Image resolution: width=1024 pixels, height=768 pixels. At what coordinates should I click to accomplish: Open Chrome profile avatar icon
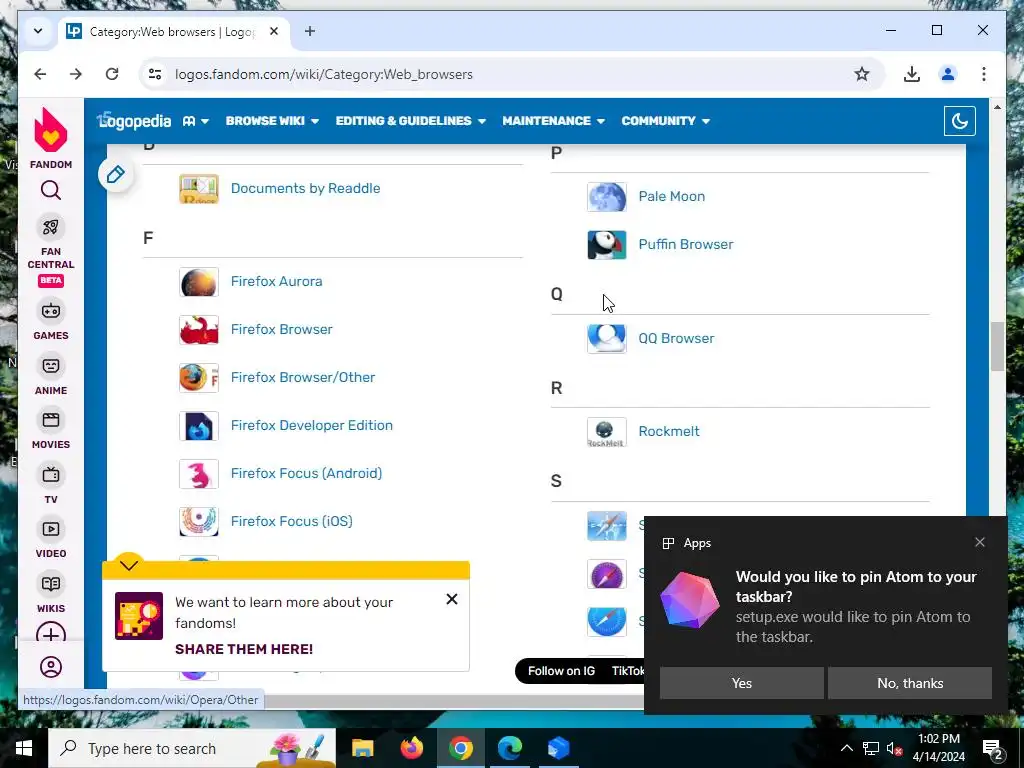point(948,74)
